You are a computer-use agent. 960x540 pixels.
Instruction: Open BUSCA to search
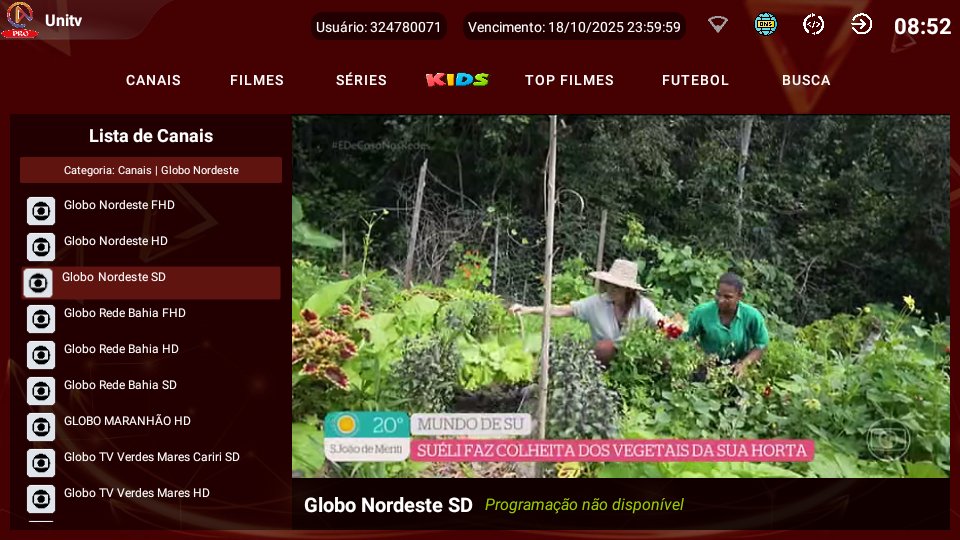(x=806, y=80)
